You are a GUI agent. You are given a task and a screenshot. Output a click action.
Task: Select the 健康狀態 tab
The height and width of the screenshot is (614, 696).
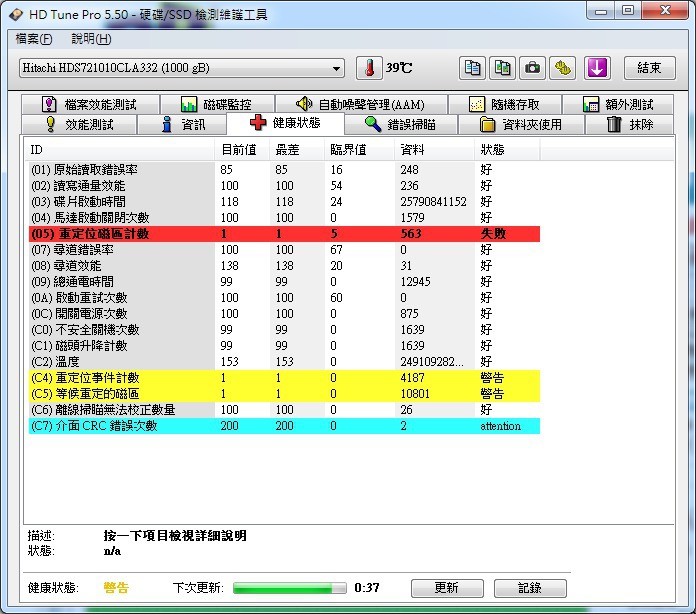[285, 123]
